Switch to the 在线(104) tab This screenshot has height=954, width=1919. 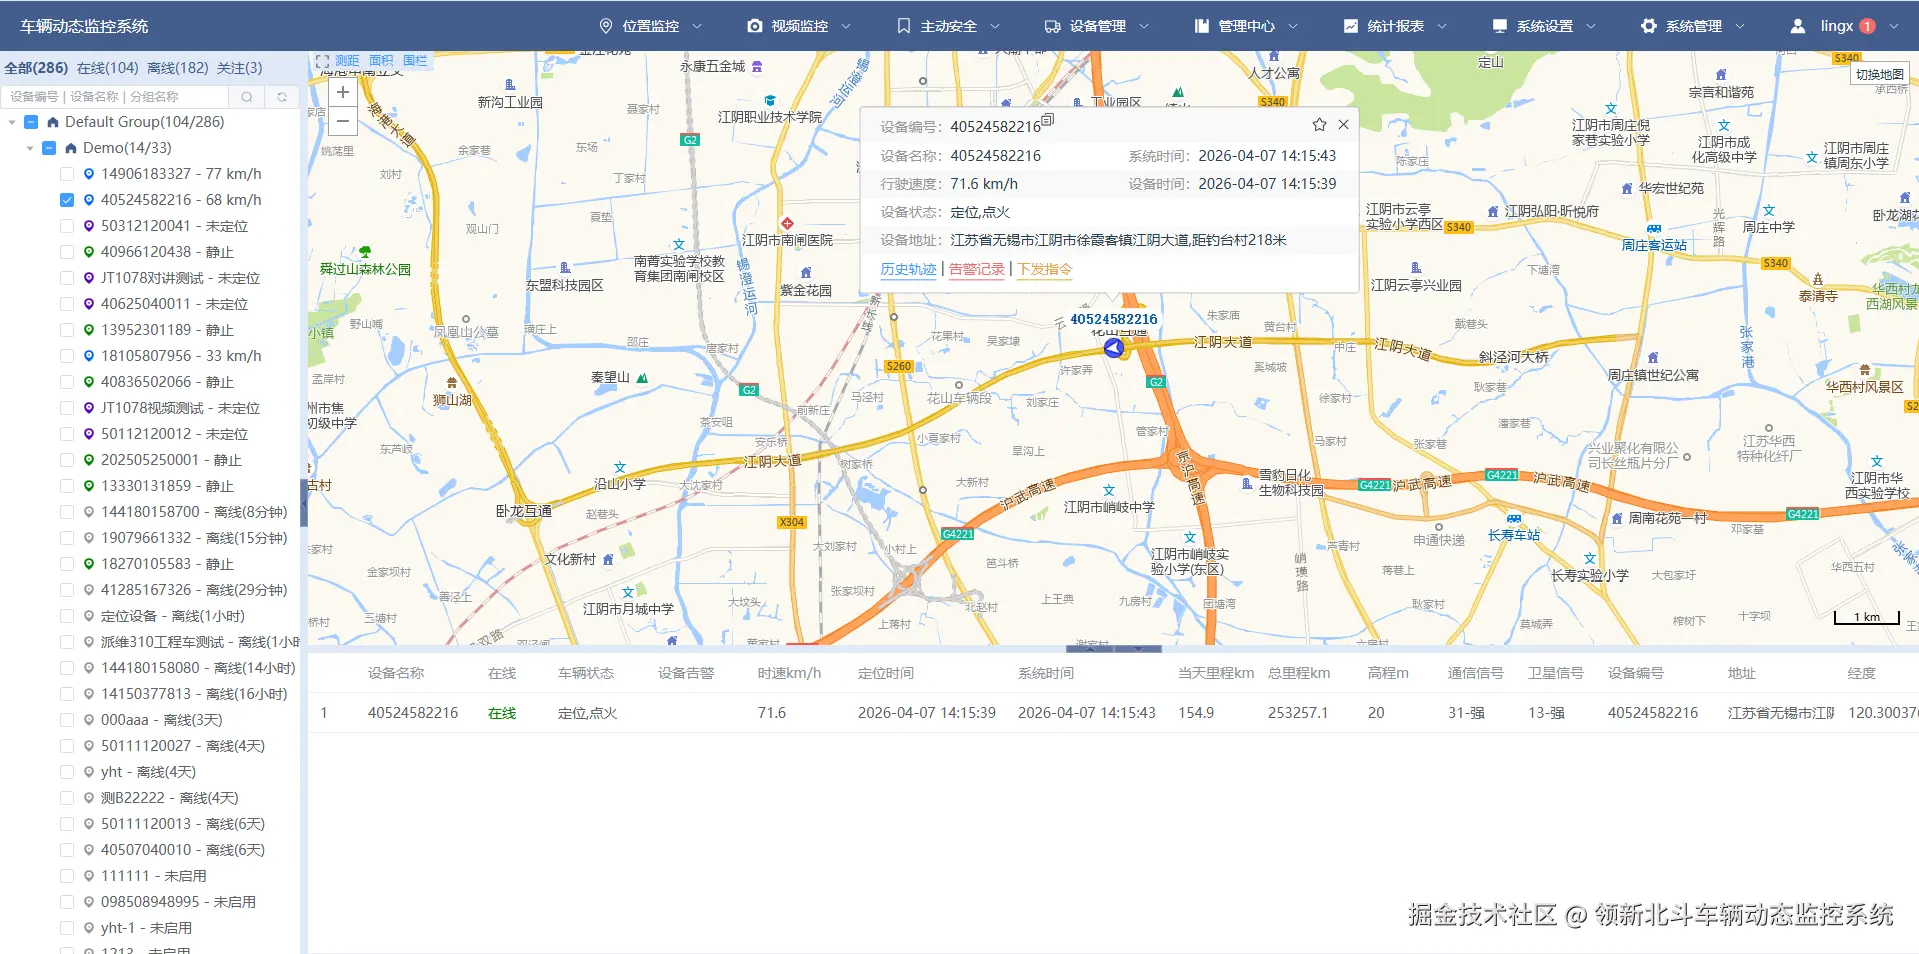[107, 68]
